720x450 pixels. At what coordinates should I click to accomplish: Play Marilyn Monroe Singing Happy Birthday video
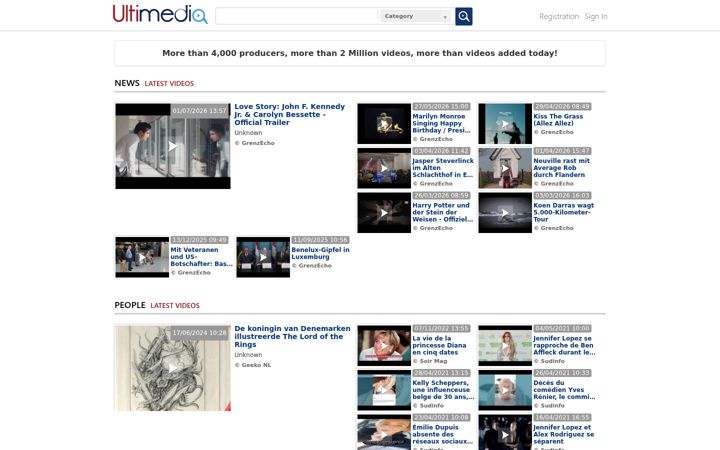pyautogui.click(x=384, y=124)
